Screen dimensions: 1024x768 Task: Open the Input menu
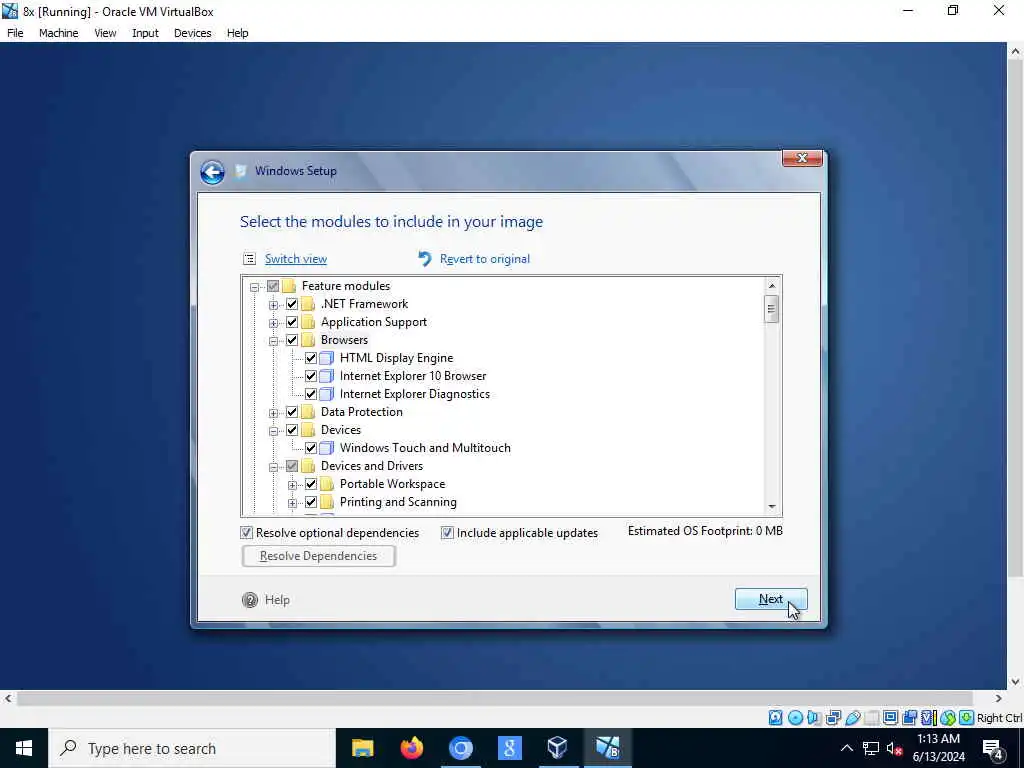pos(145,33)
